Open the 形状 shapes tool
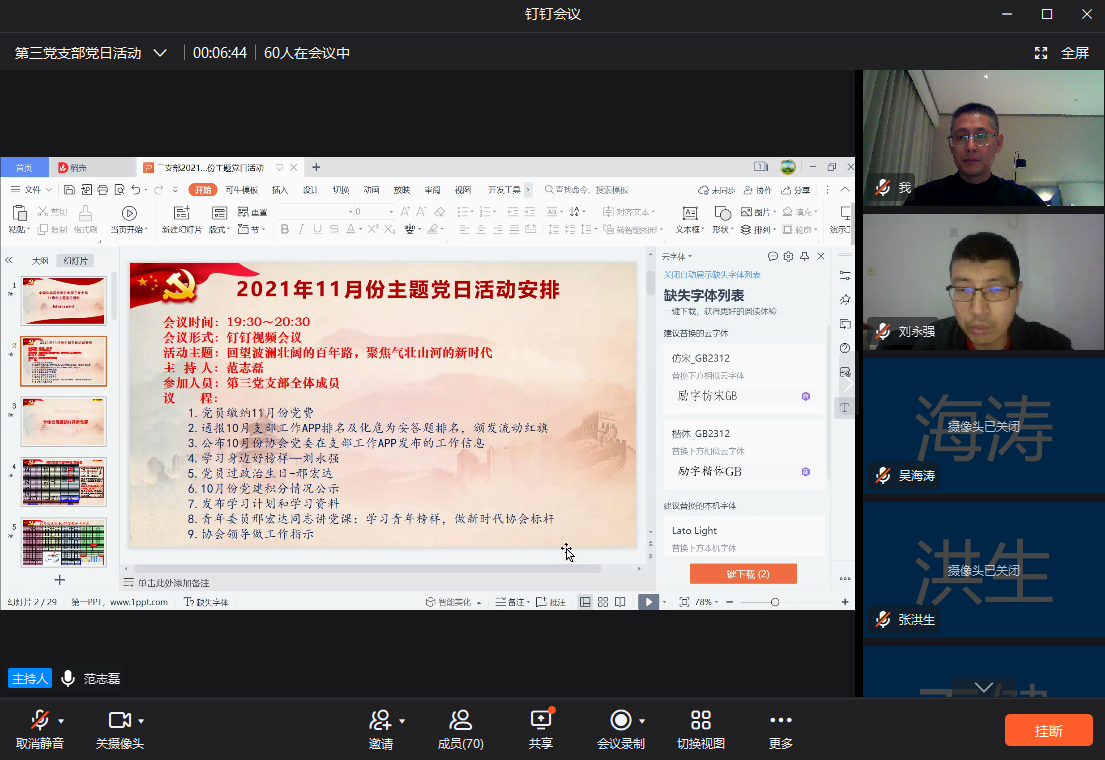 (723, 215)
